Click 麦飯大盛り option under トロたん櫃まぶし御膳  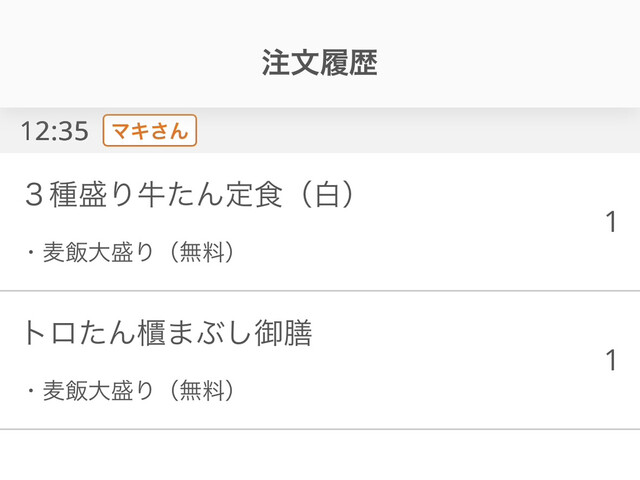(x=98, y=391)
